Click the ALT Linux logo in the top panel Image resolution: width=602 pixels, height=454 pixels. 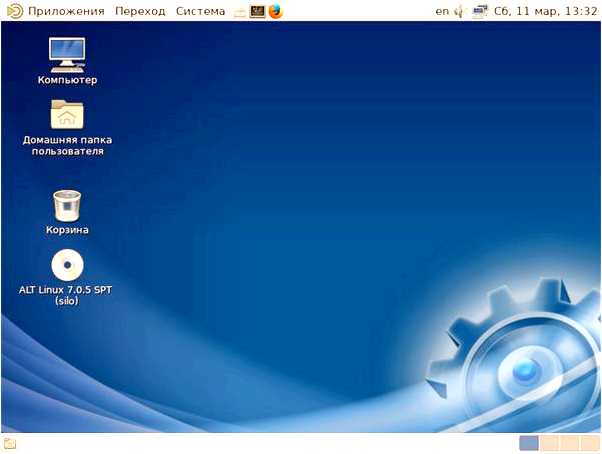(15, 11)
